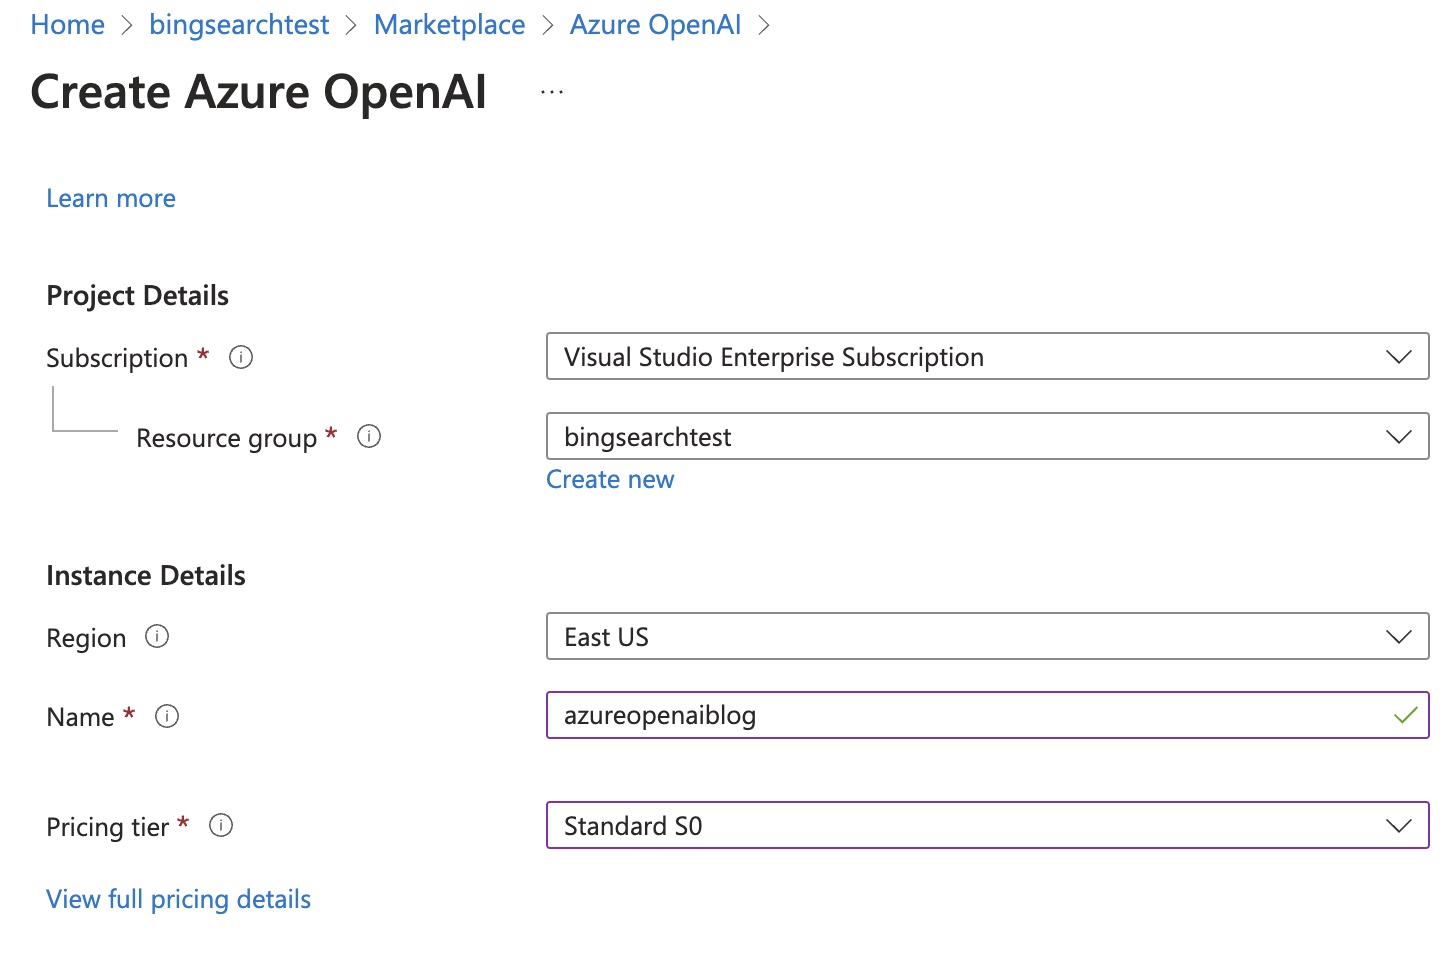Image resolution: width=1450 pixels, height=958 pixels.
Task: Click the Pricing tier info icon
Action: (221, 826)
